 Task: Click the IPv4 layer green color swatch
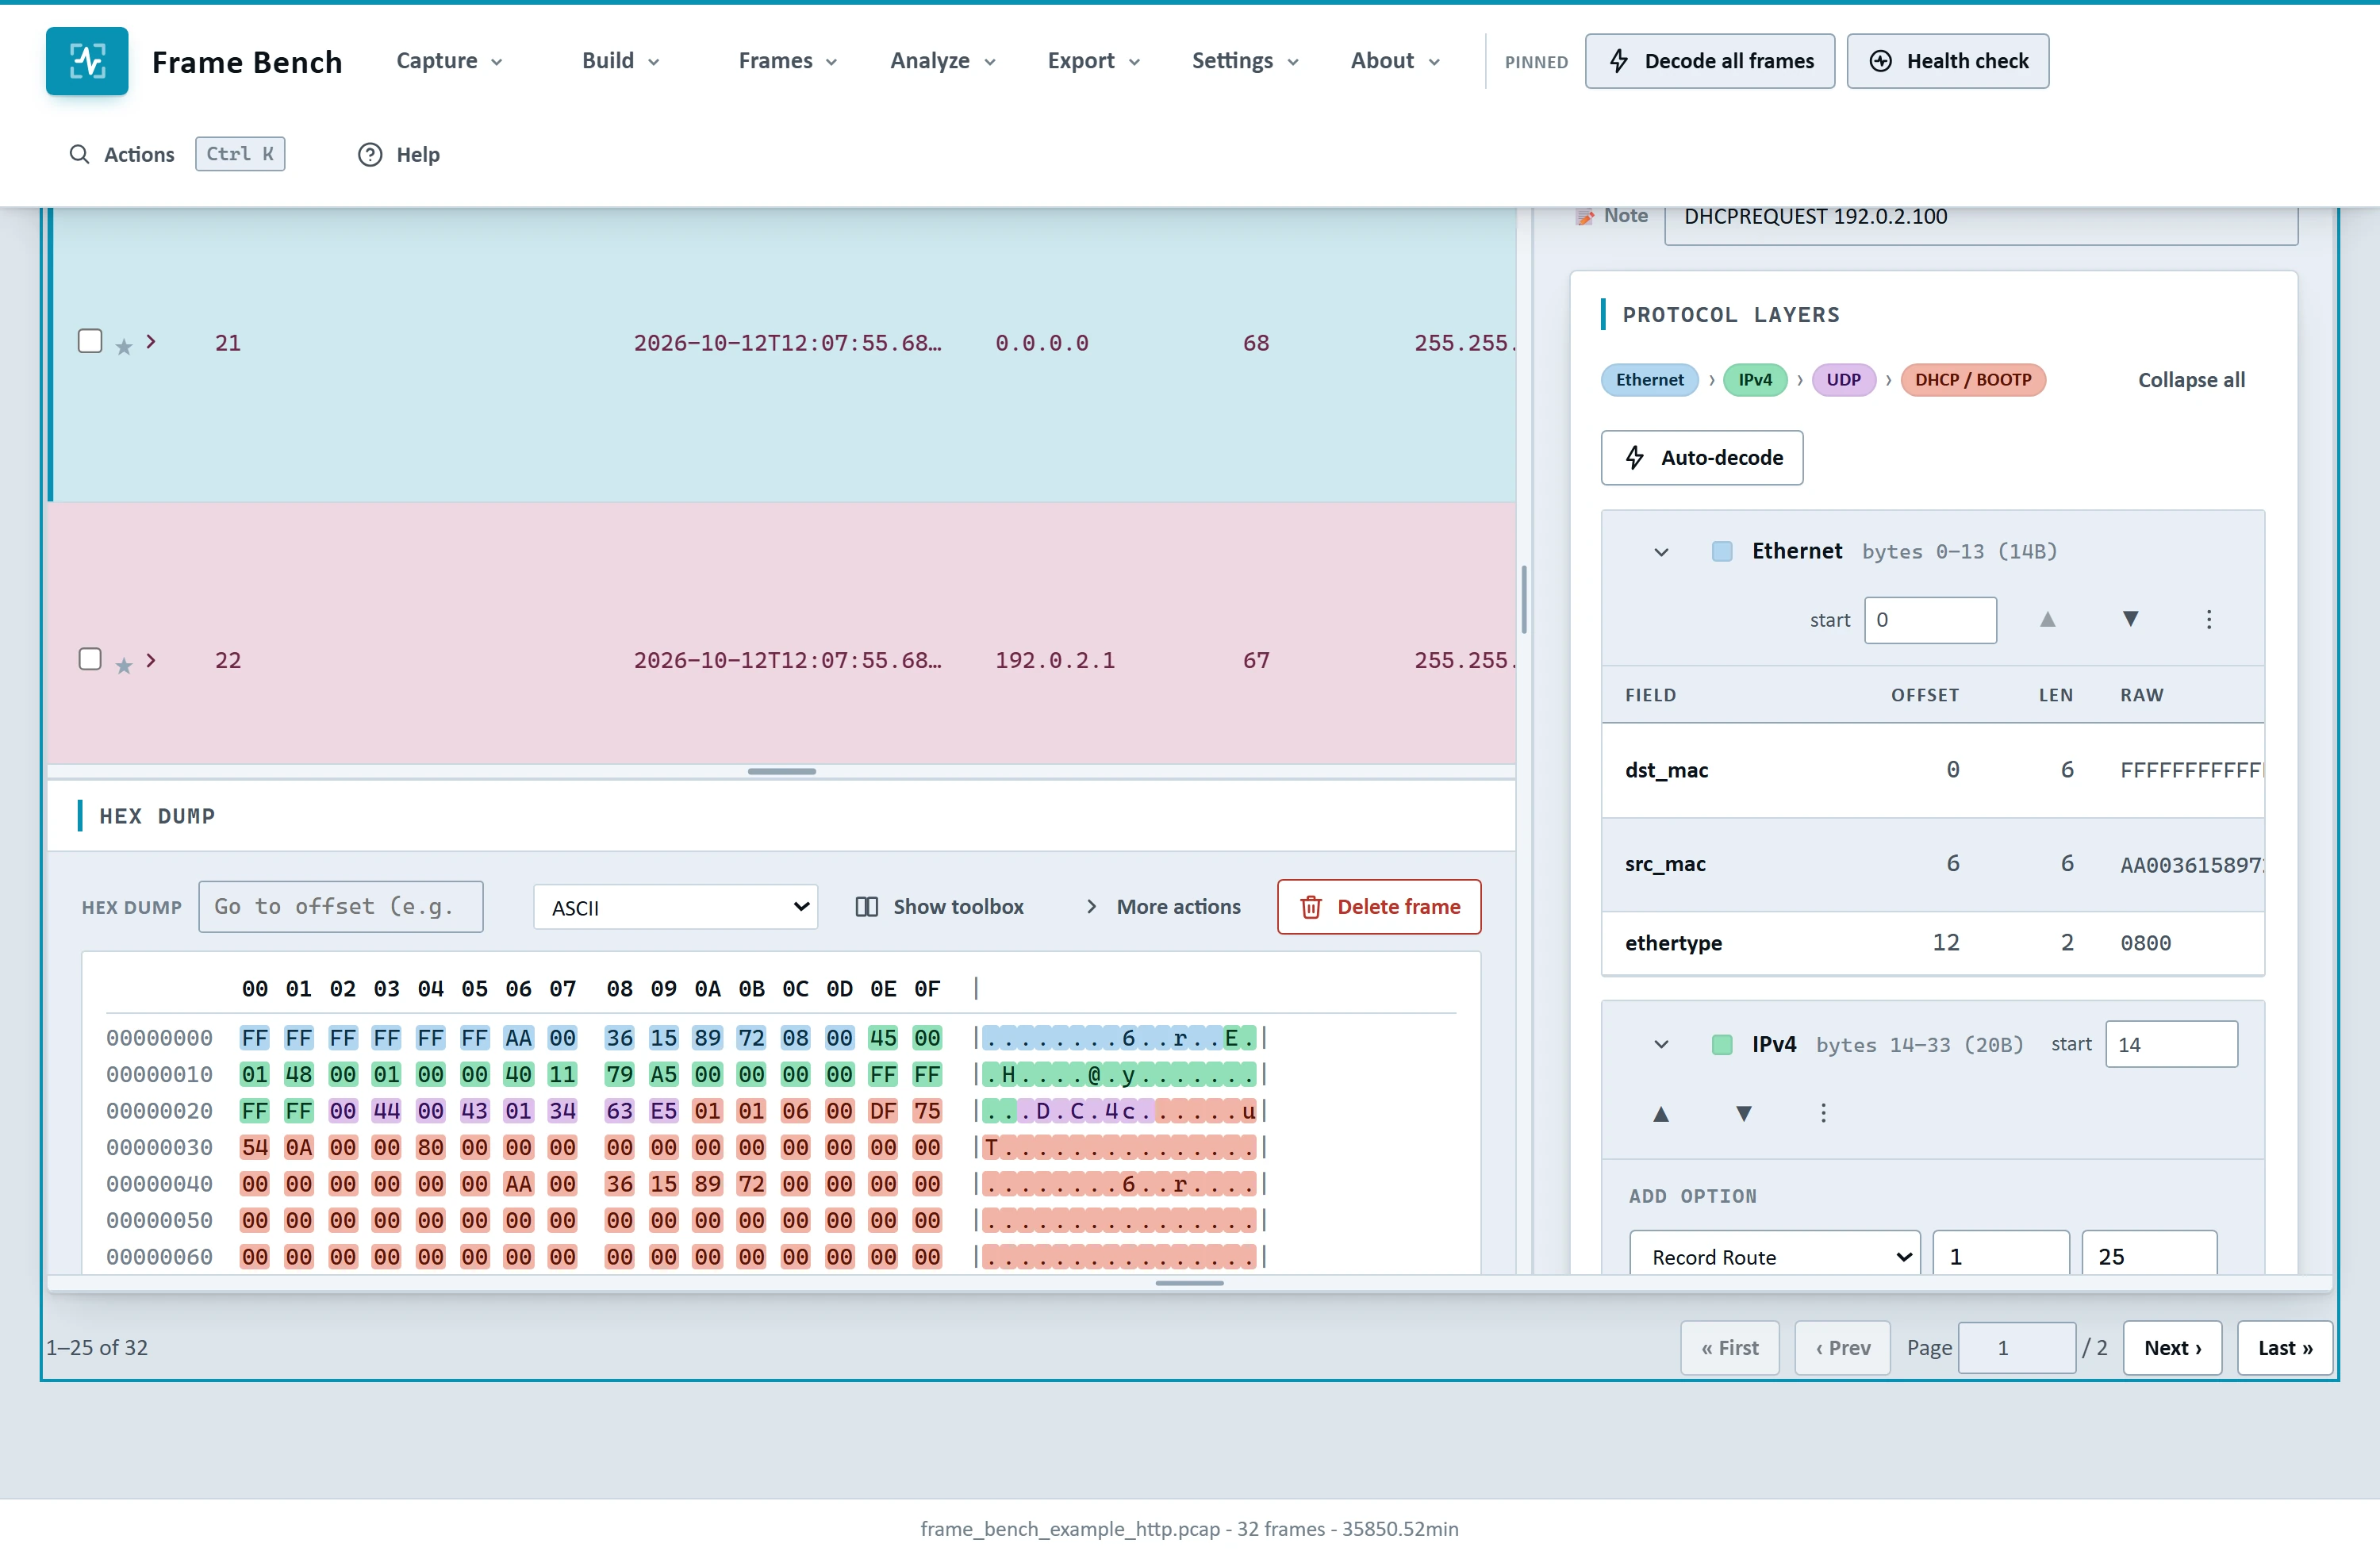[x=1722, y=1045]
